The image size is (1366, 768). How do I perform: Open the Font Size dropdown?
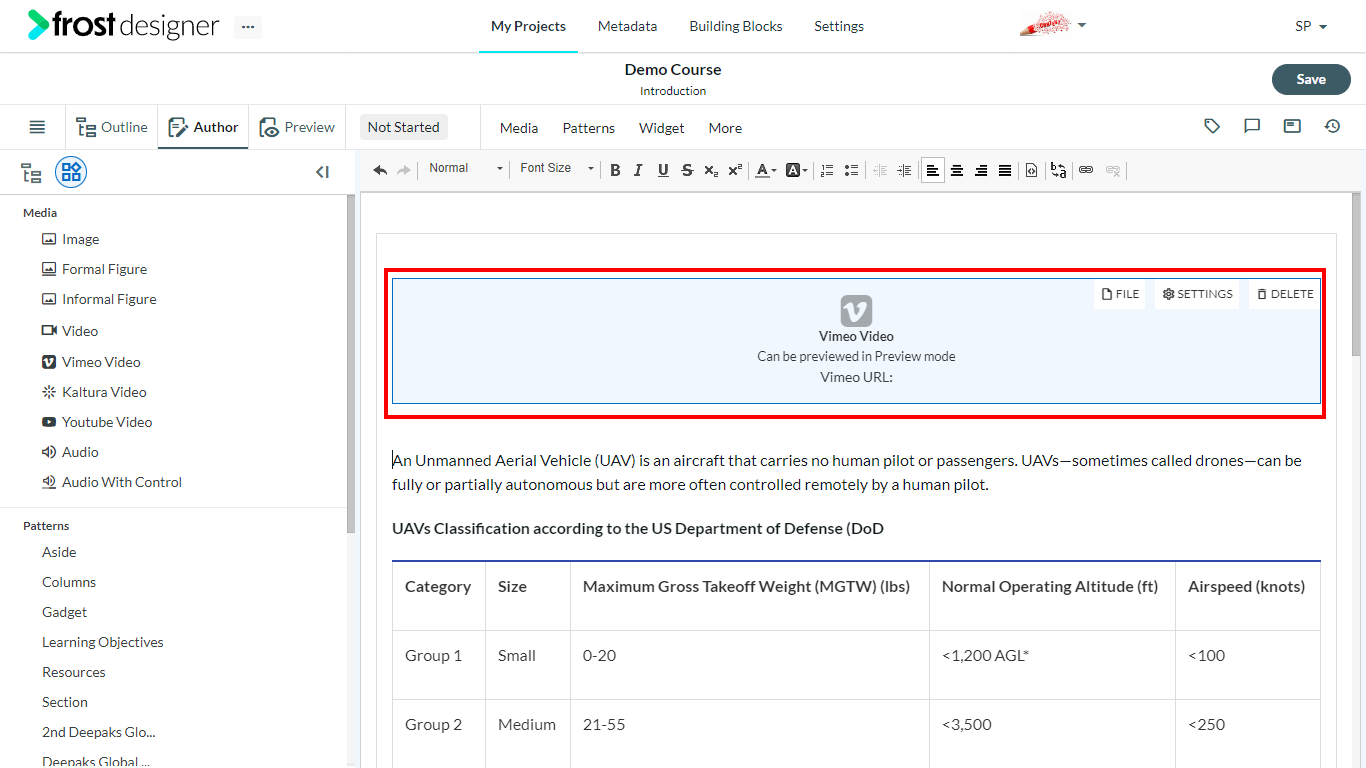click(556, 169)
